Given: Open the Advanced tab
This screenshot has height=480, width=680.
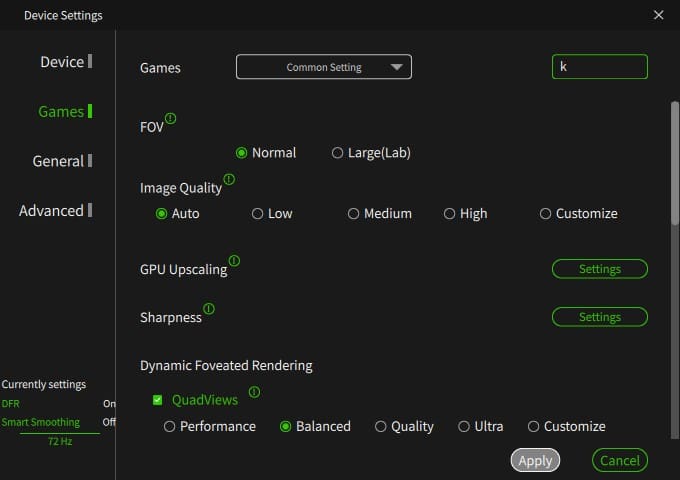Looking at the screenshot, I should point(51,210).
